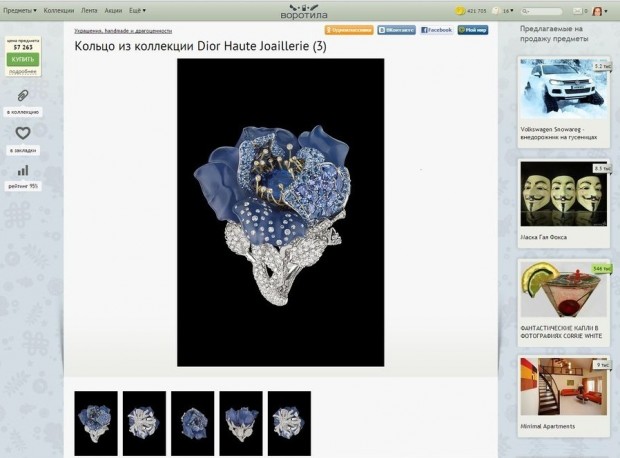Screen dimensions: 620x458
Task: Open the user avatar dropdown
Action: click(x=599, y=11)
